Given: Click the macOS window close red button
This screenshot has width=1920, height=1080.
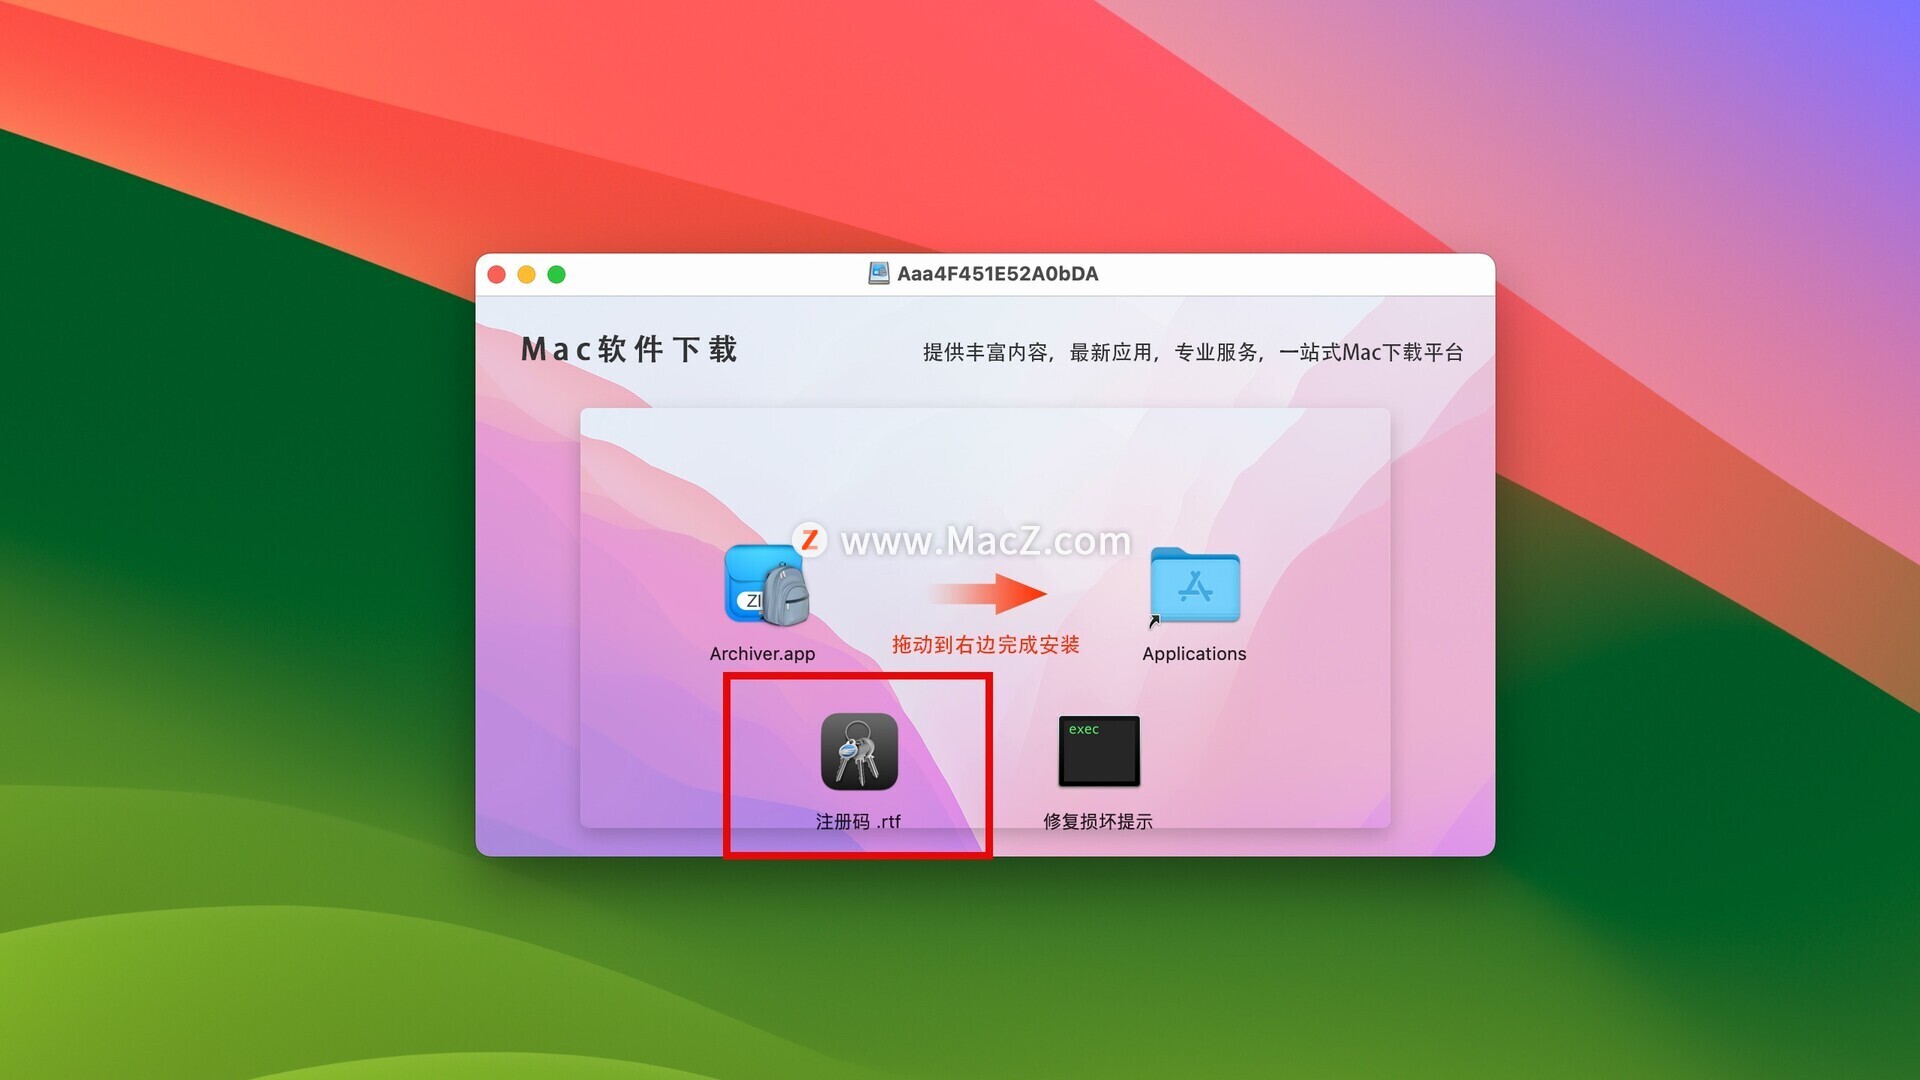Looking at the screenshot, I should click(x=498, y=274).
